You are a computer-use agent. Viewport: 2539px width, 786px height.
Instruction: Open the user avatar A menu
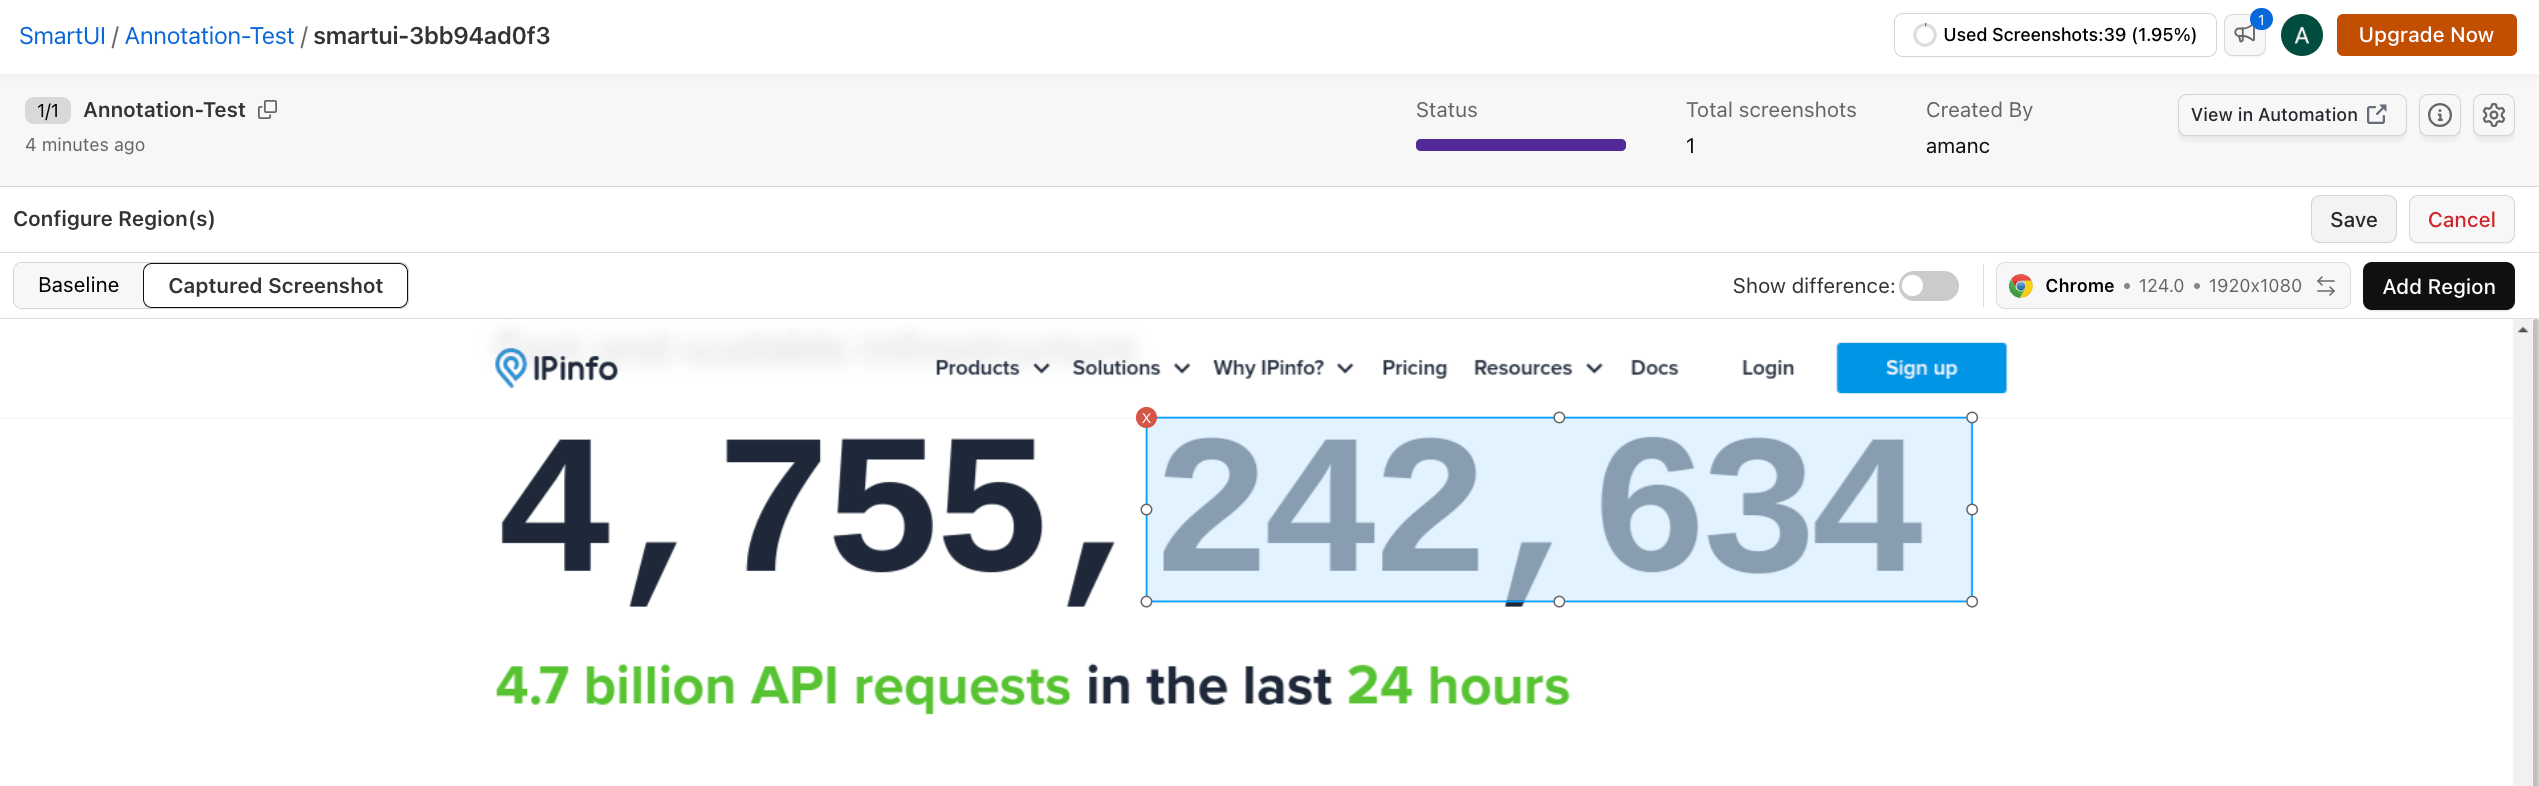pos(2301,35)
